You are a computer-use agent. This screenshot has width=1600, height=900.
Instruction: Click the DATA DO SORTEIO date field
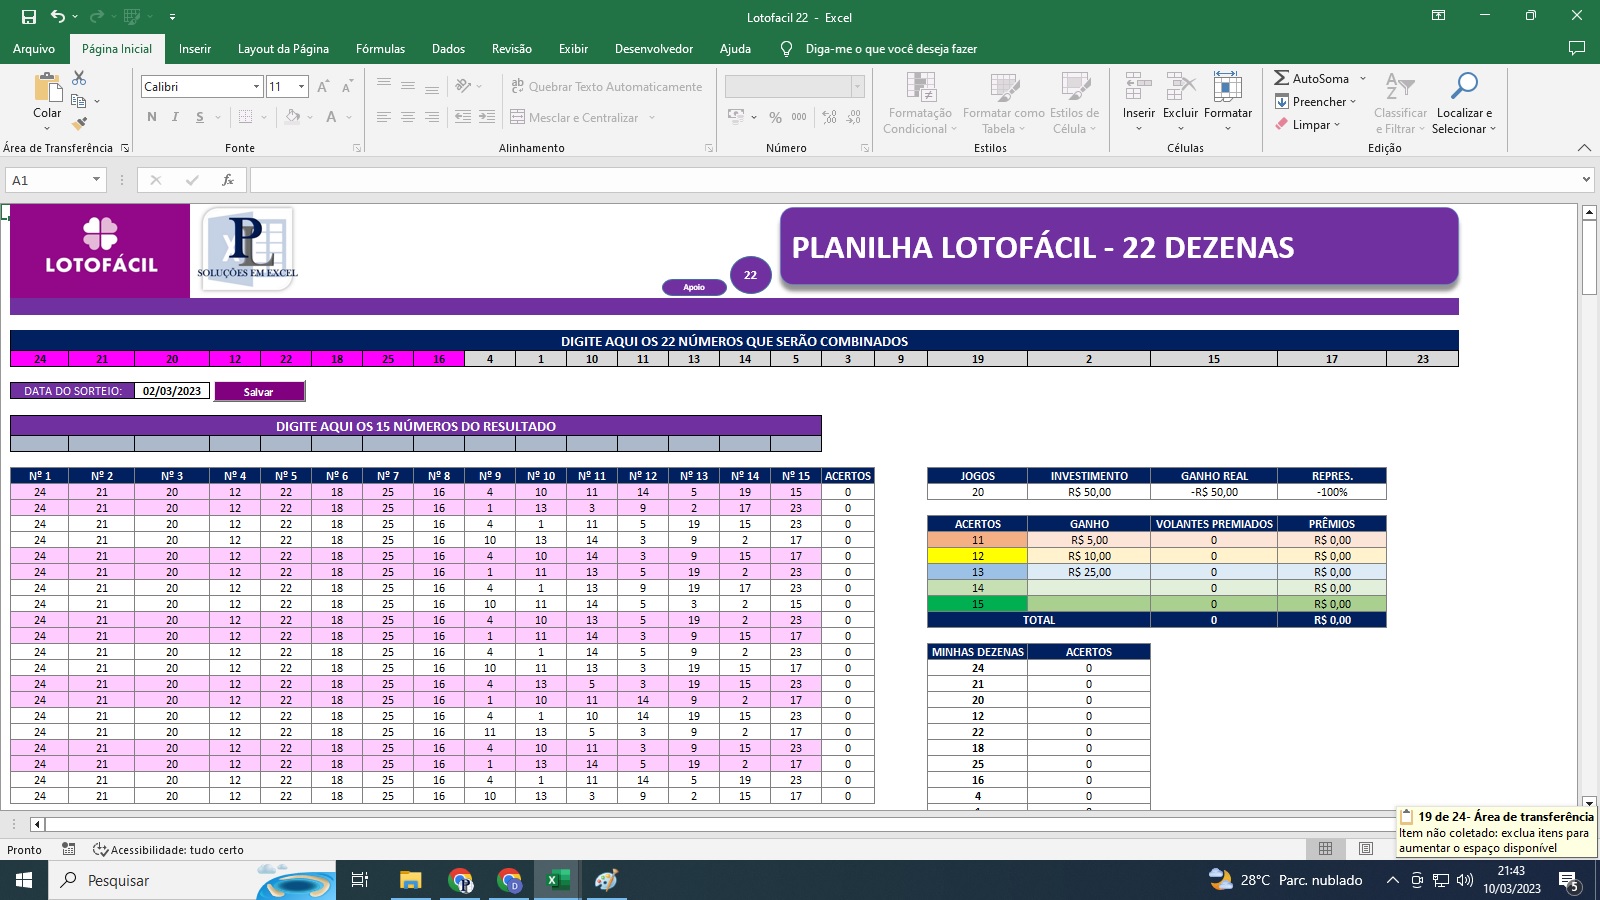tap(172, 391)
